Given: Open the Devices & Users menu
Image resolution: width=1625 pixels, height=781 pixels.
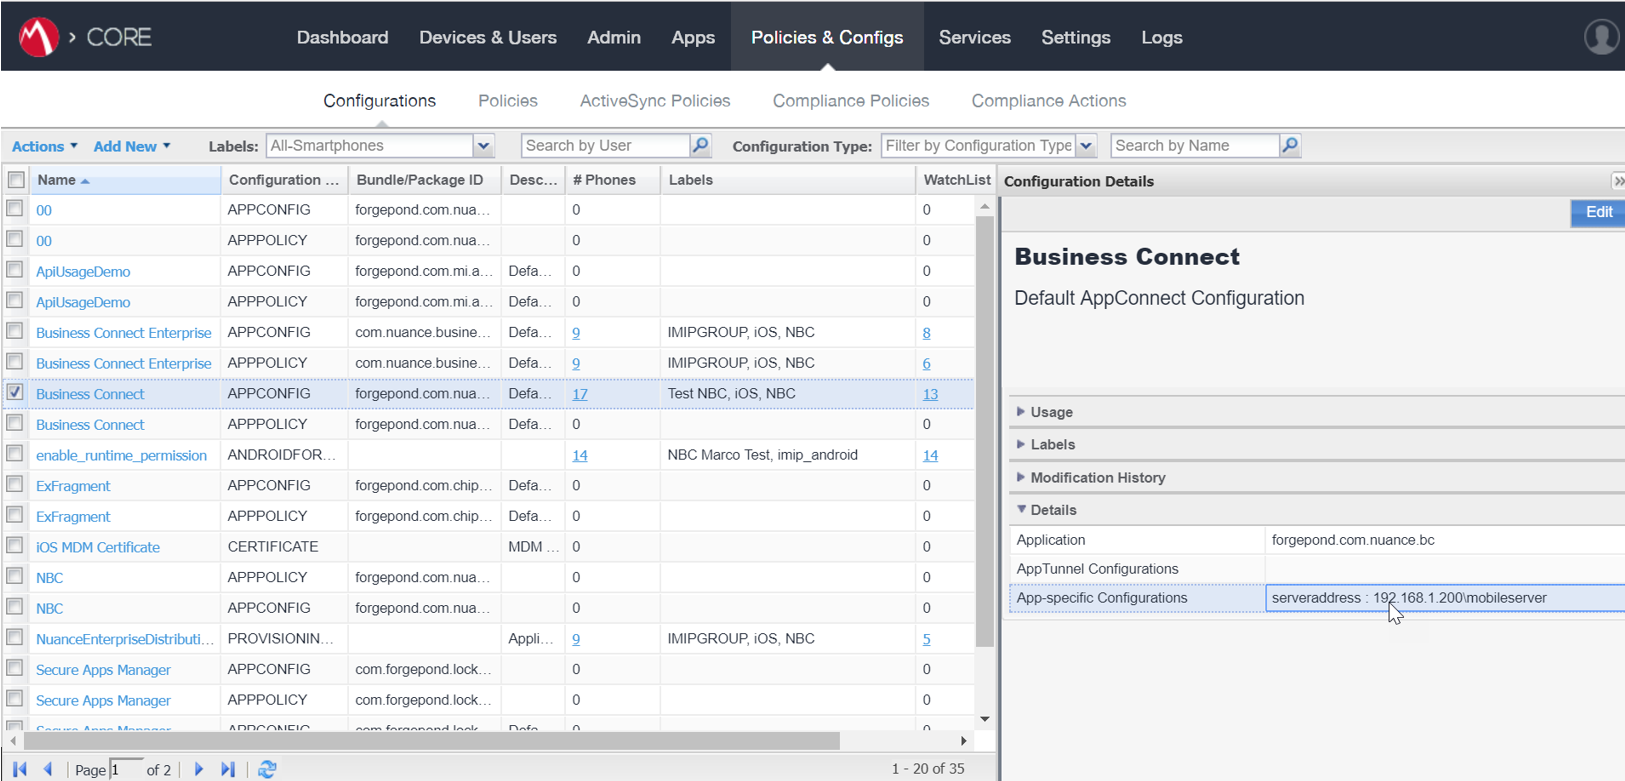Looking at the screenshot, I should point(487,37).
